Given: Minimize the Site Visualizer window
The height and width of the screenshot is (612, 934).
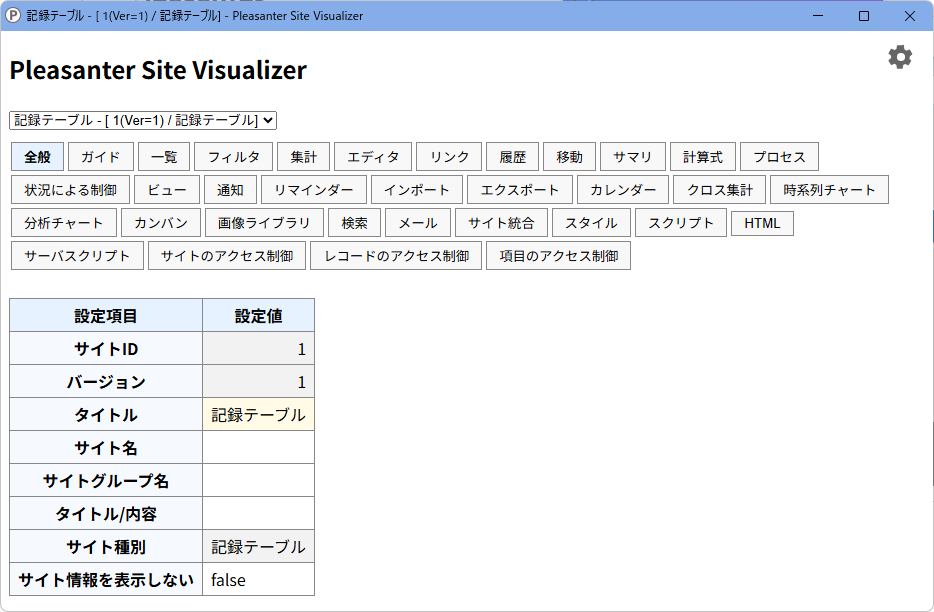Looking at the screenshot, I should coord(818,15).
